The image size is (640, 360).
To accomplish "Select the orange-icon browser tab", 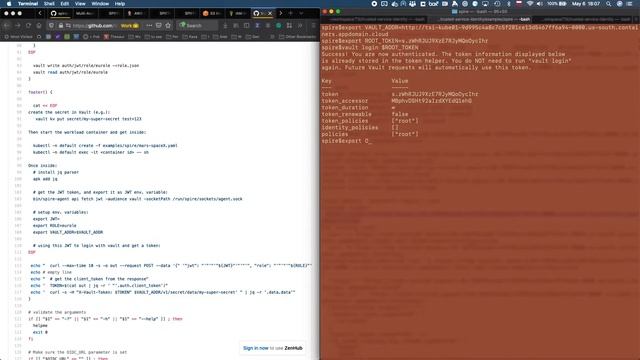I will click(x=212, y=13).
